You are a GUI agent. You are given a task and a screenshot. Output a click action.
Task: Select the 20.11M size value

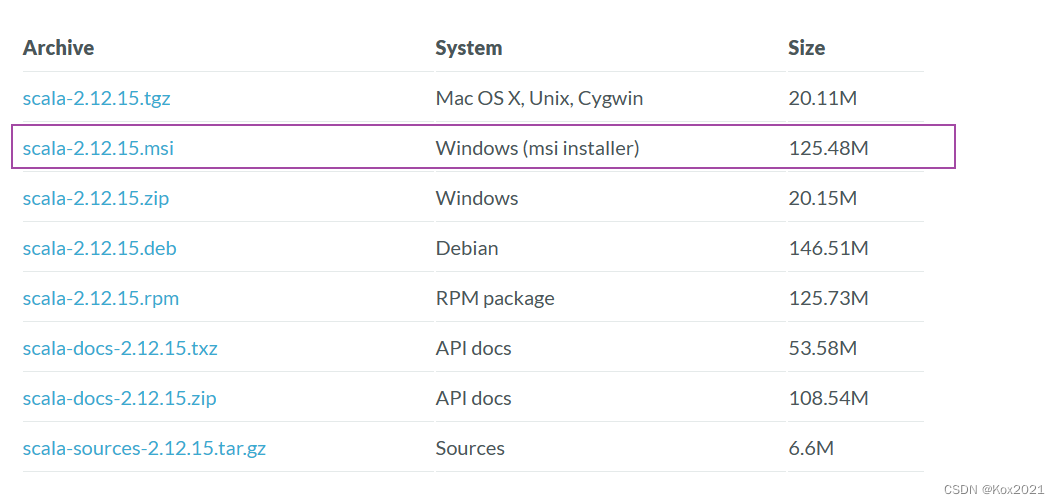coord(823,99)
